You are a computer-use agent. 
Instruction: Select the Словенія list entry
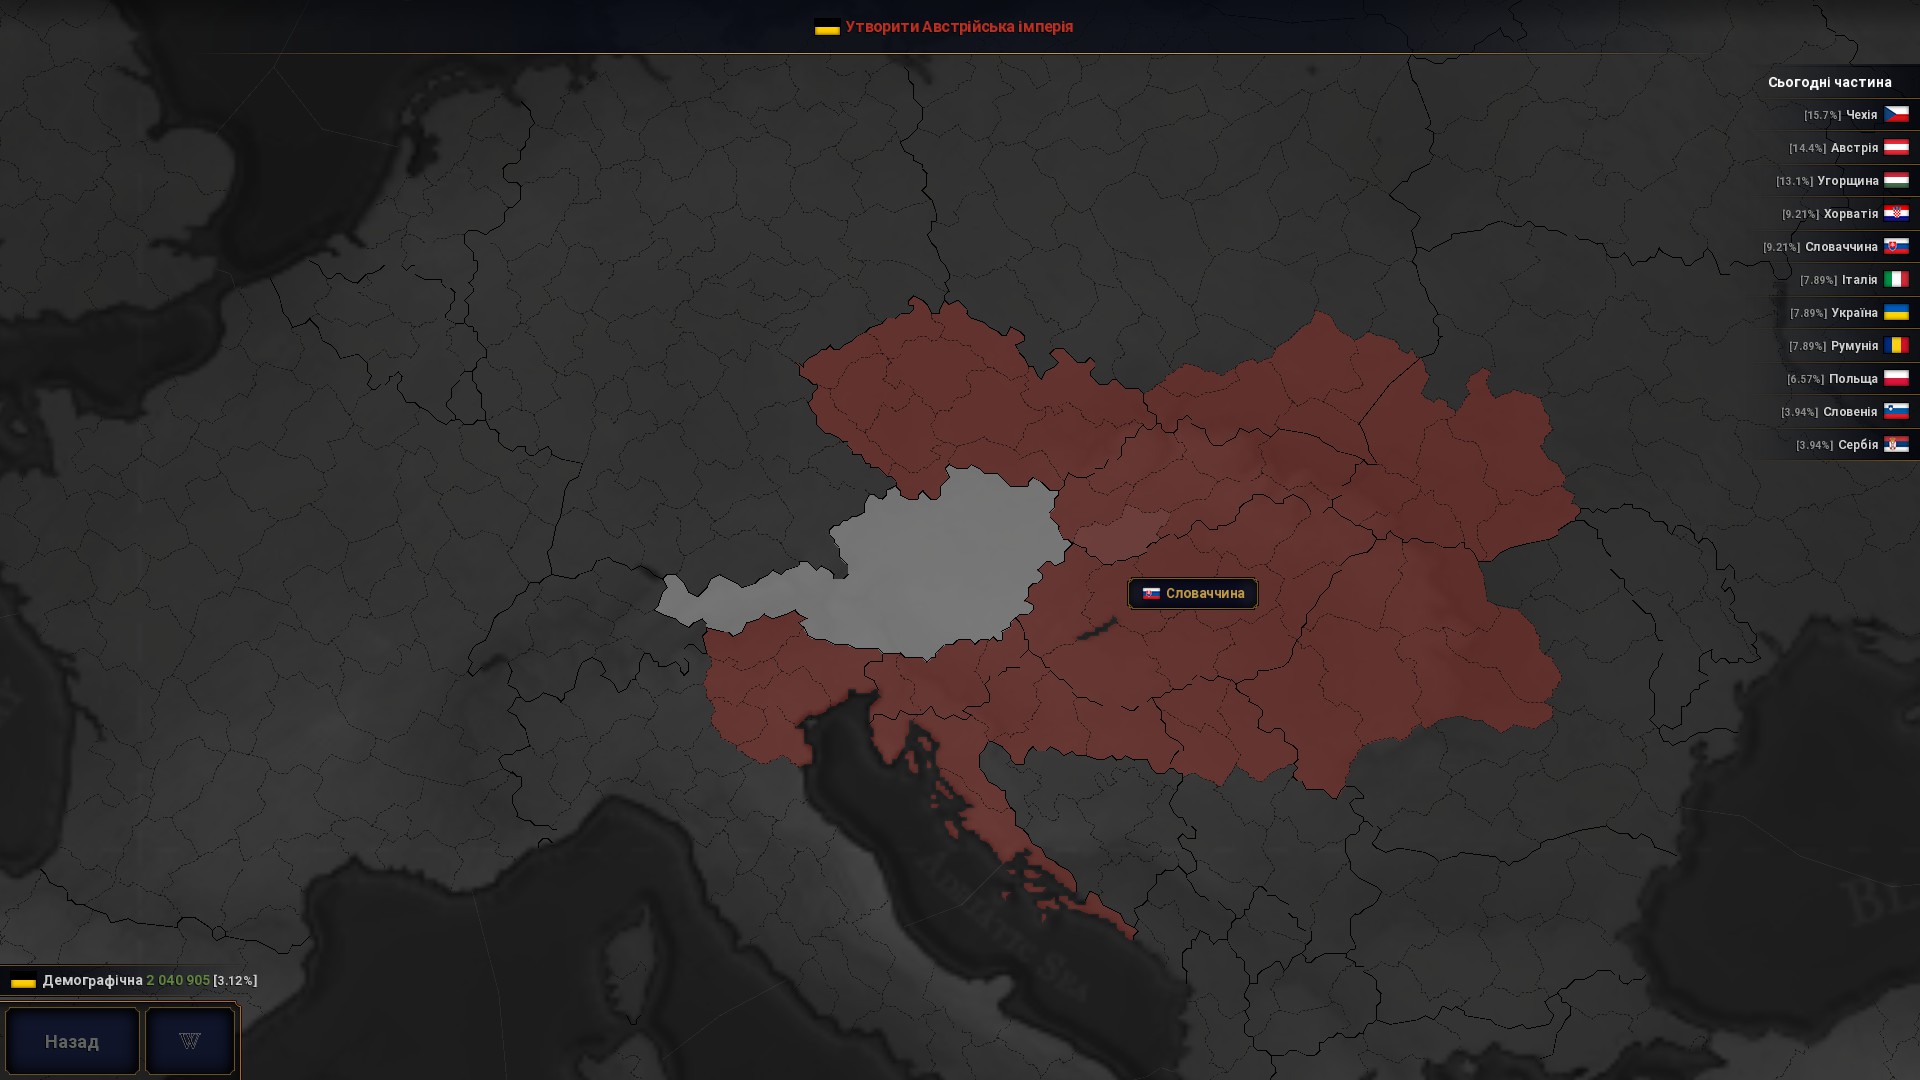(1849, 411)
